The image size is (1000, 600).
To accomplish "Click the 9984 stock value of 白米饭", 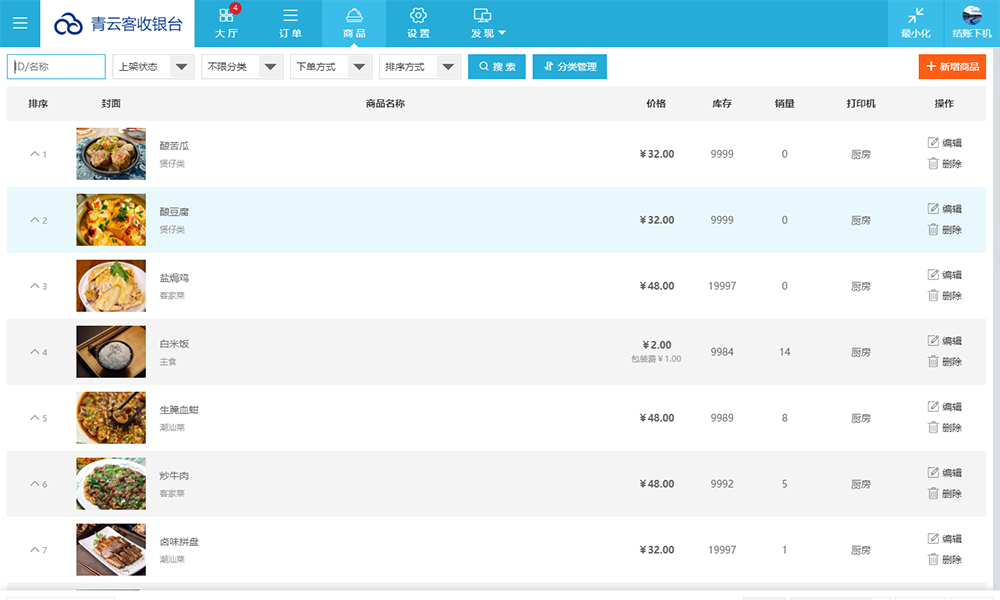I will (722, 352).
